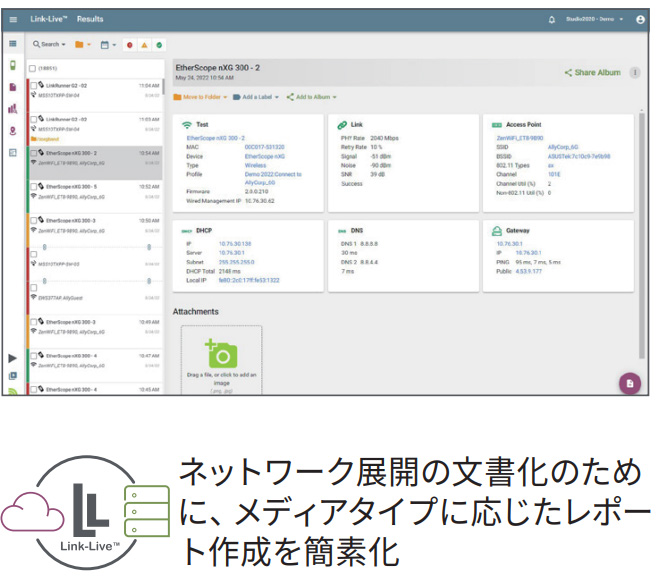This screenshot has width=658, height=586.
Task: Open the Move to Folder dropdown
Action: pyautogui.click(x=200, y=97)
